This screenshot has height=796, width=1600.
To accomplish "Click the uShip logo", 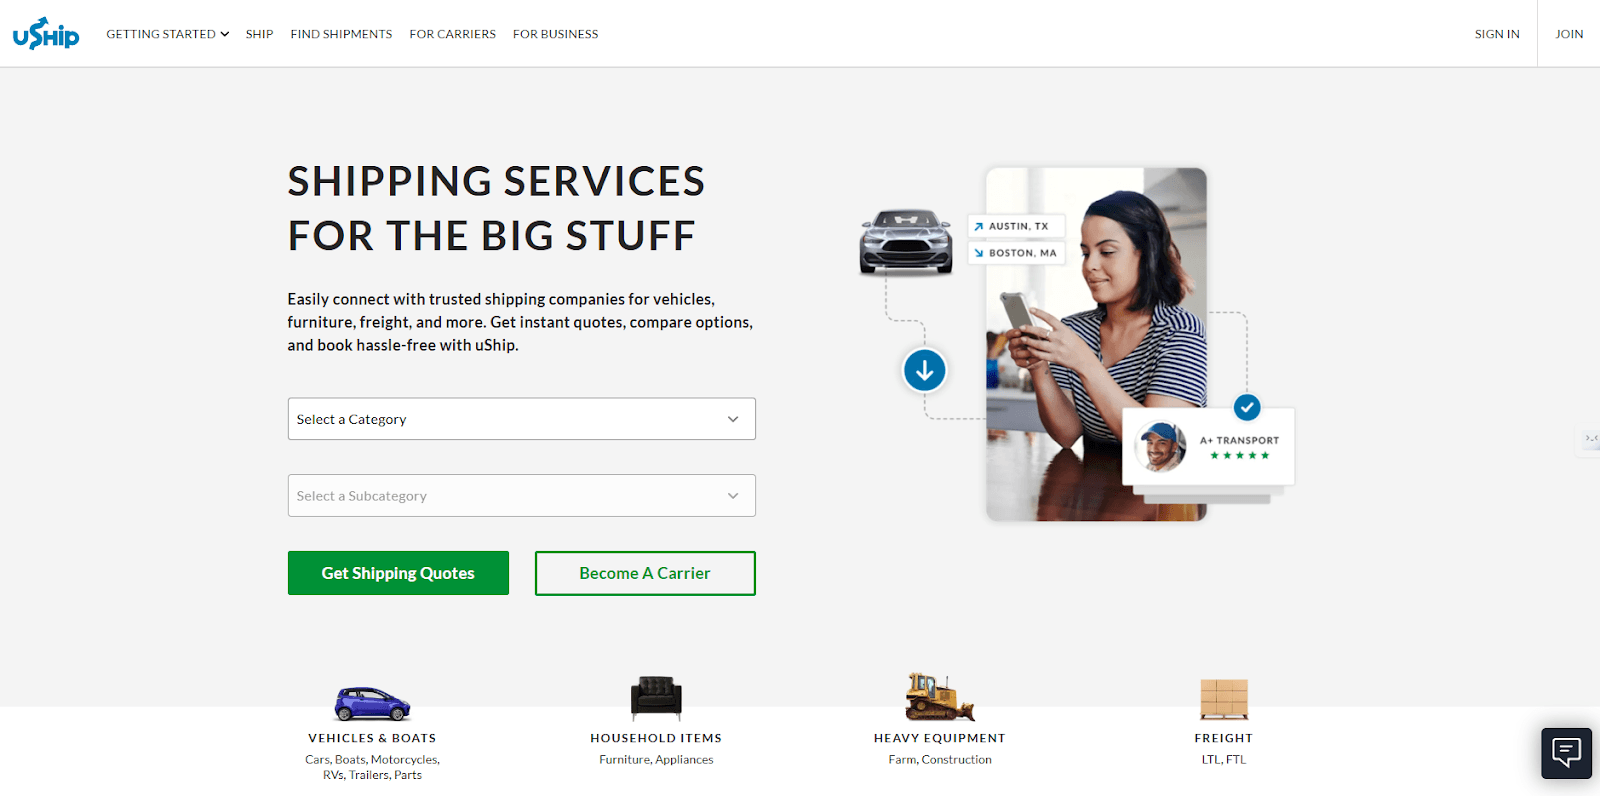I will 46,34.
